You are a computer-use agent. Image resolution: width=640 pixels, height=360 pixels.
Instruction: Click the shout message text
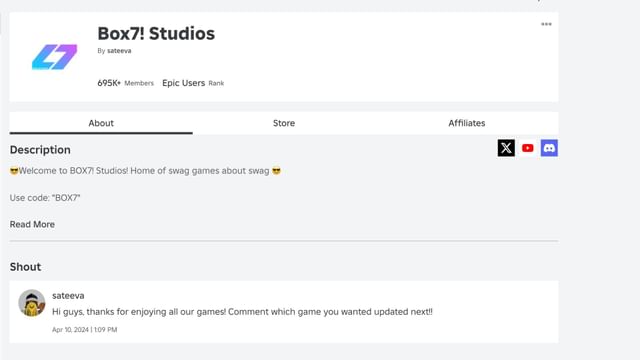point(242,312)
